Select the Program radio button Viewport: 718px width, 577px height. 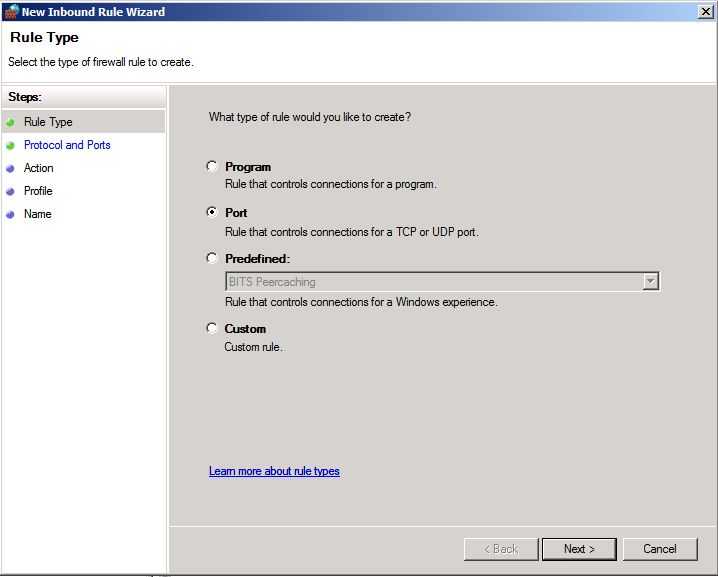211,167
